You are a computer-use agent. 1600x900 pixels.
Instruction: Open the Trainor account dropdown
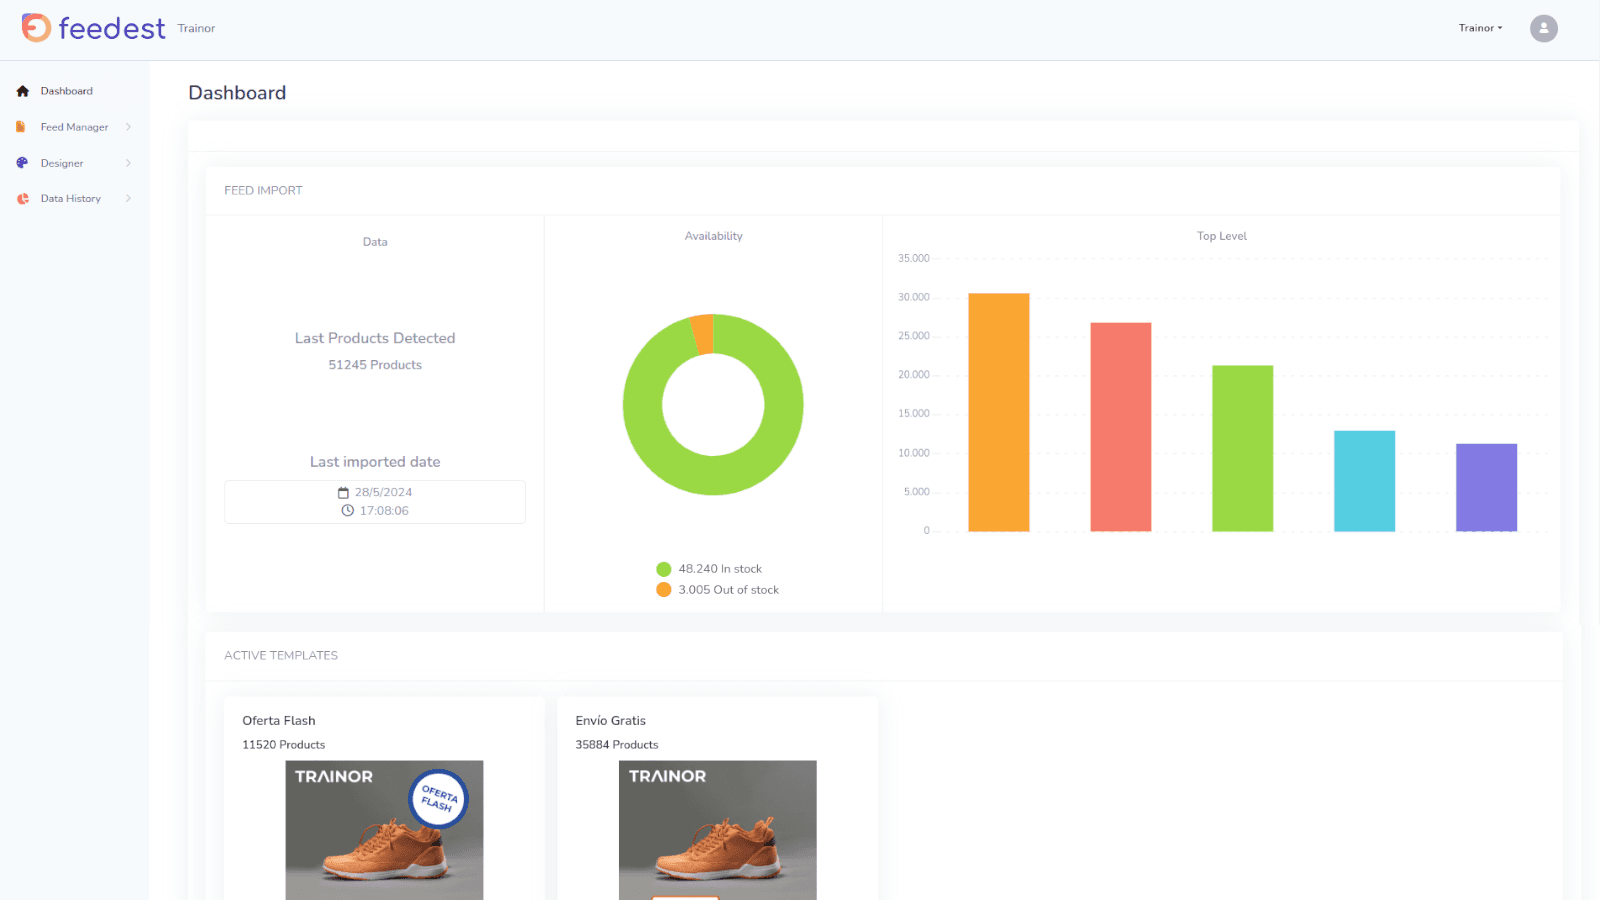(x=1480, y=28)
